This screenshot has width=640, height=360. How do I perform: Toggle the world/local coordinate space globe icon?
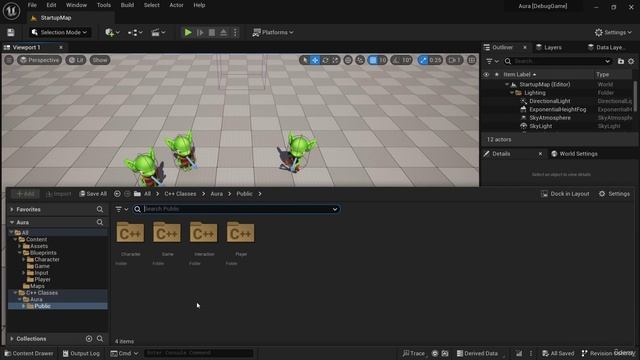348,60
